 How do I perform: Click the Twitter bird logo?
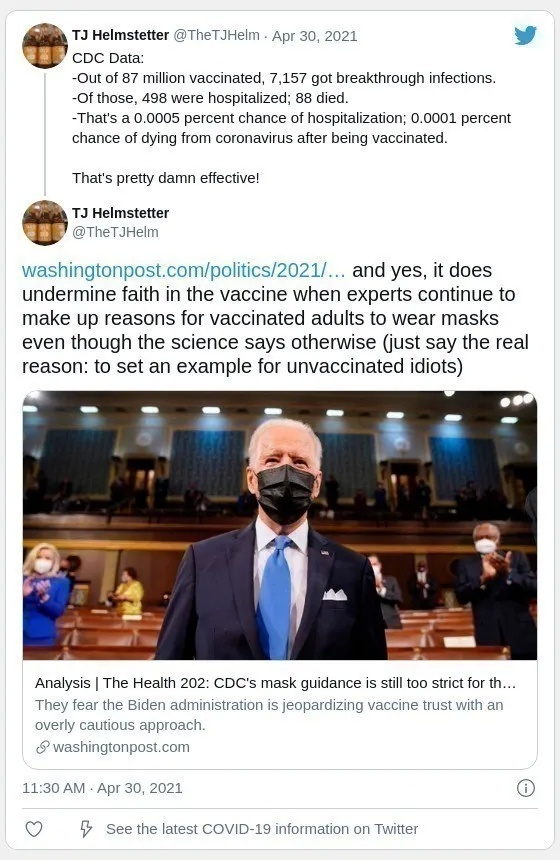(525, 36)
